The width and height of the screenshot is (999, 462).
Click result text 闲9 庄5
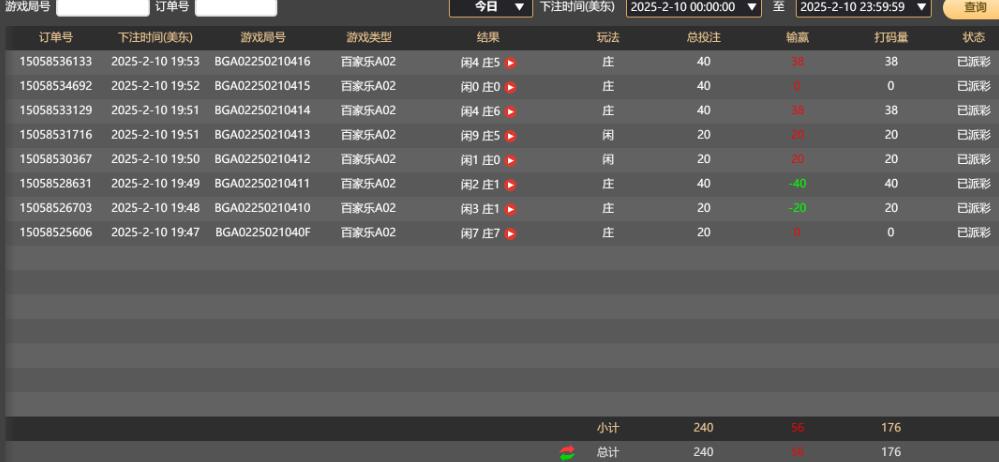tap(480, 135)
